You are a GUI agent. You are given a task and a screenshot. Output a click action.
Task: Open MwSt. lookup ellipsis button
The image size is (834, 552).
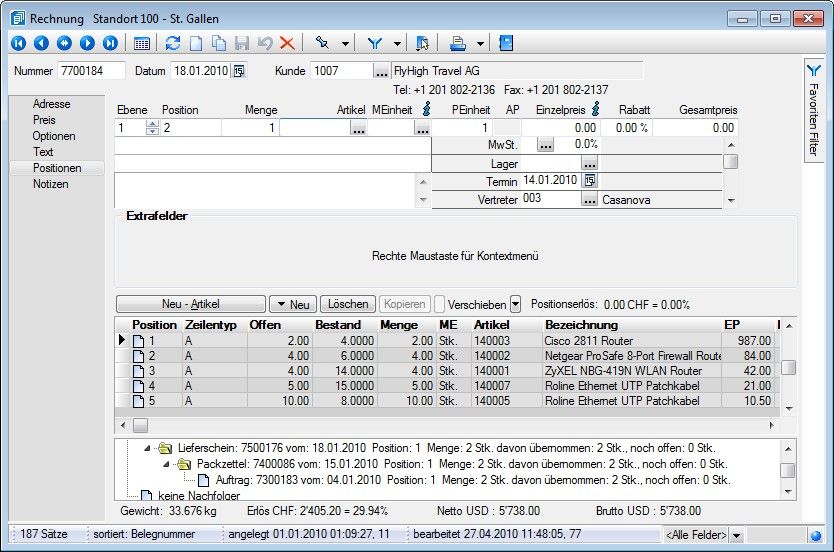[545, 145]
